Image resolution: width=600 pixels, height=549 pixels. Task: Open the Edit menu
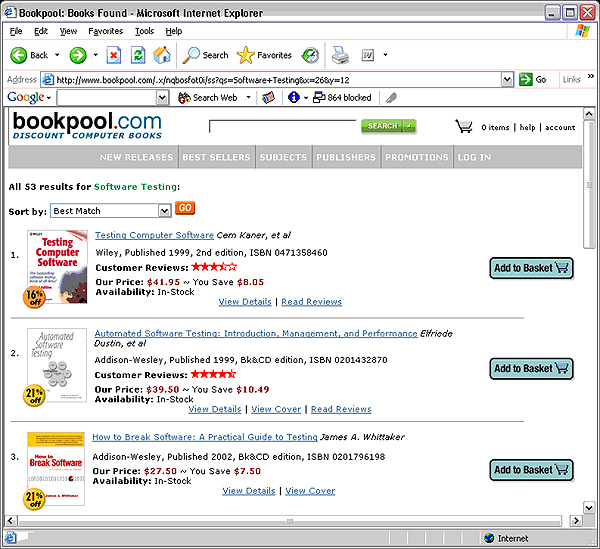pos(41,31)
